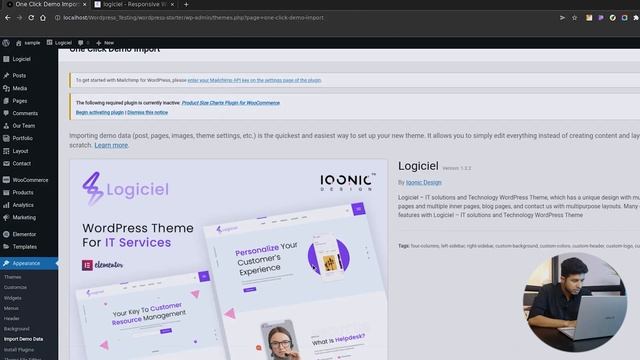Open the extensions puzzle icon
640x360 pixels.
tap(636, 18)
